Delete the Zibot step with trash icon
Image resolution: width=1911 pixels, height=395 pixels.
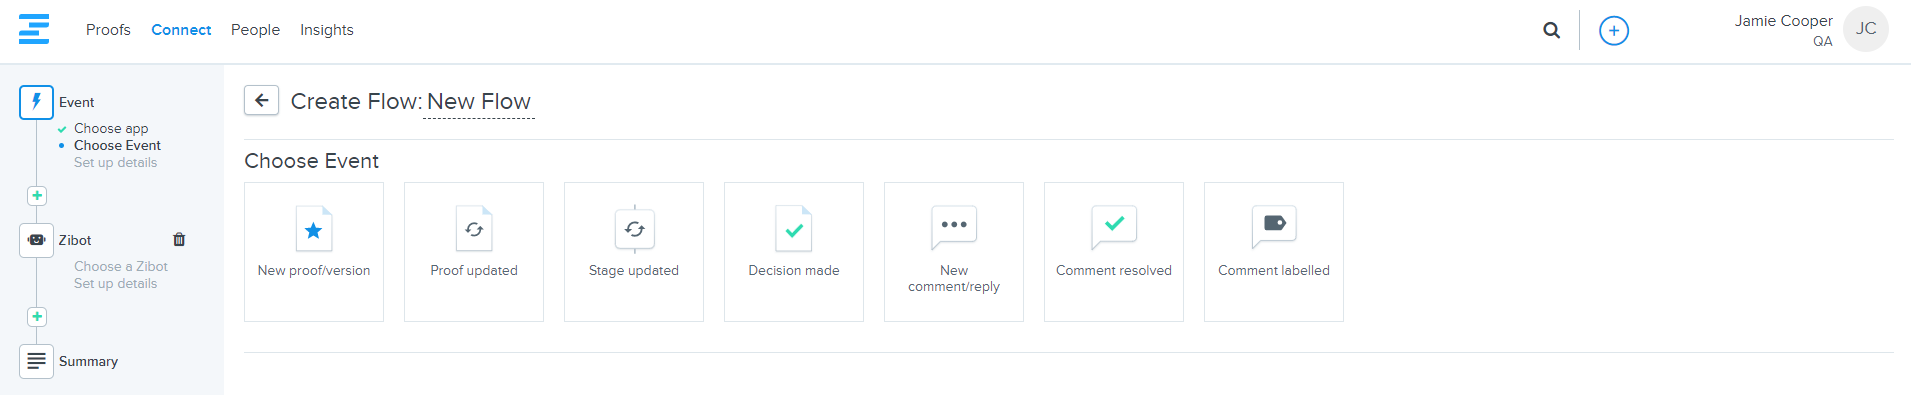tap(179, 240)
